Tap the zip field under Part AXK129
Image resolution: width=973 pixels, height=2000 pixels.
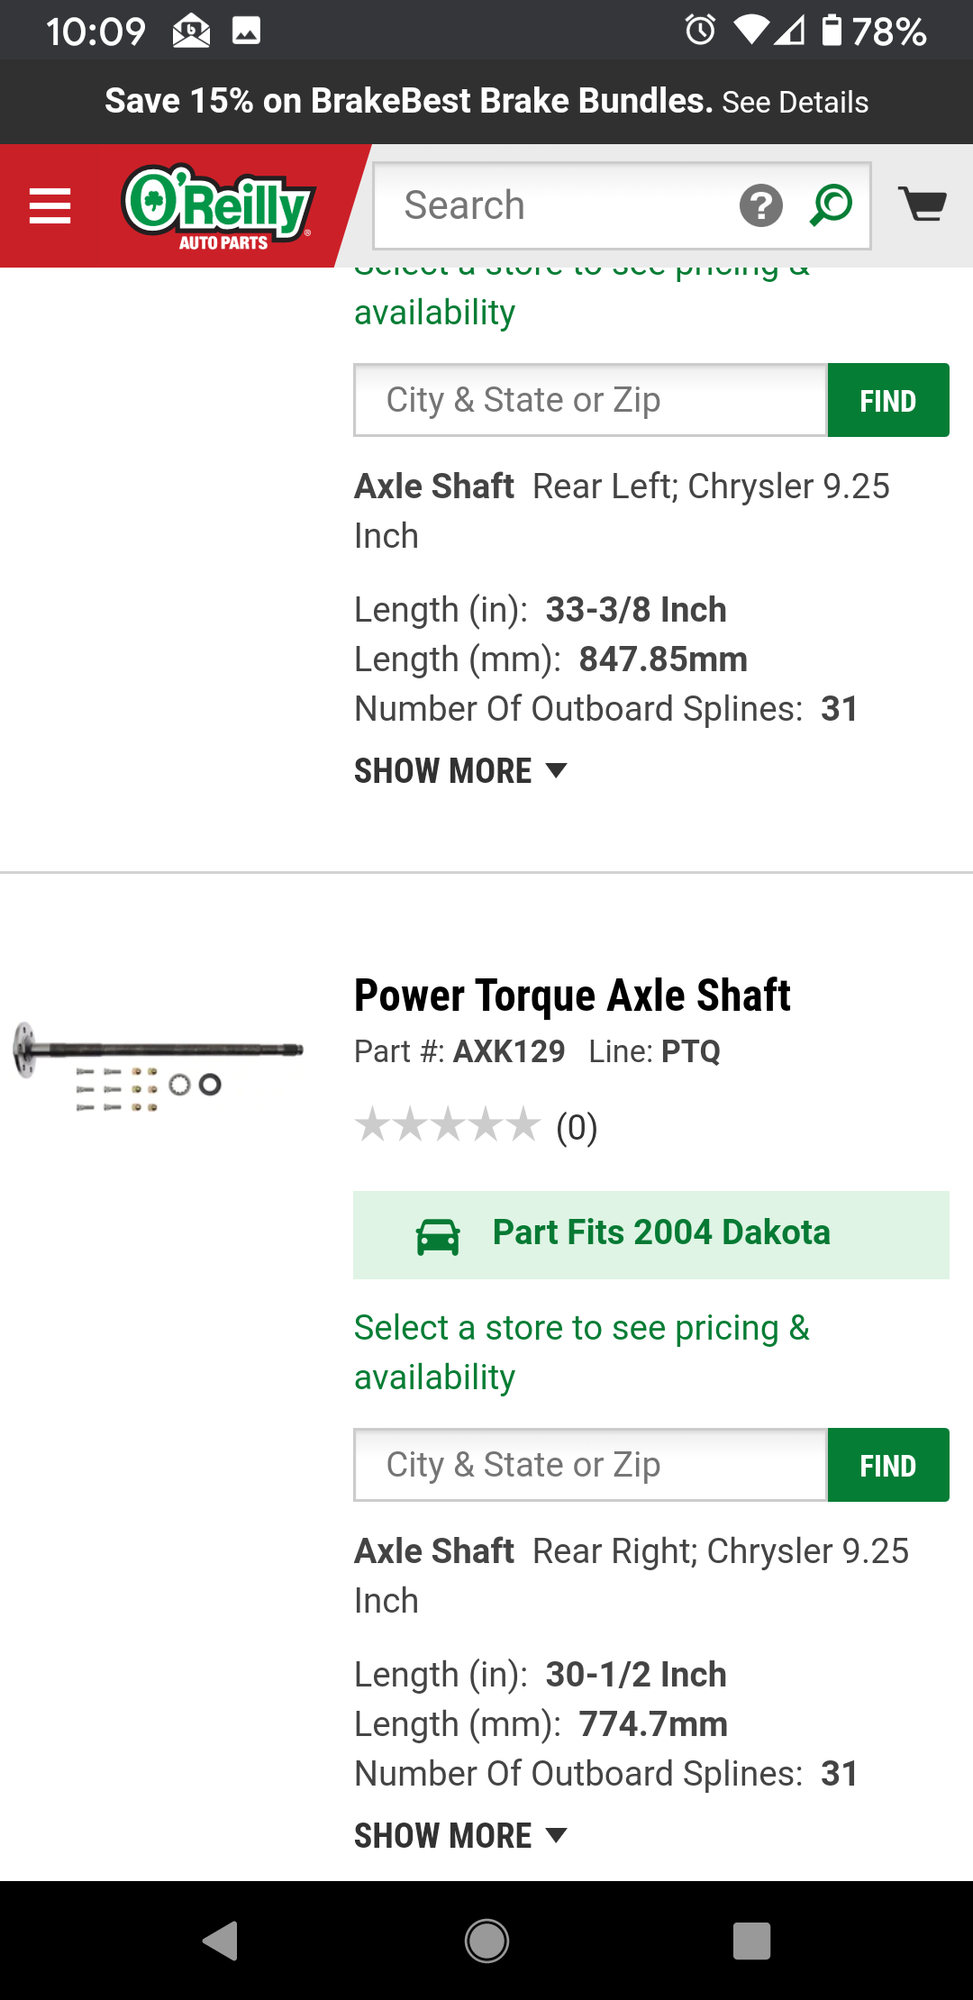coord(590,1465)
